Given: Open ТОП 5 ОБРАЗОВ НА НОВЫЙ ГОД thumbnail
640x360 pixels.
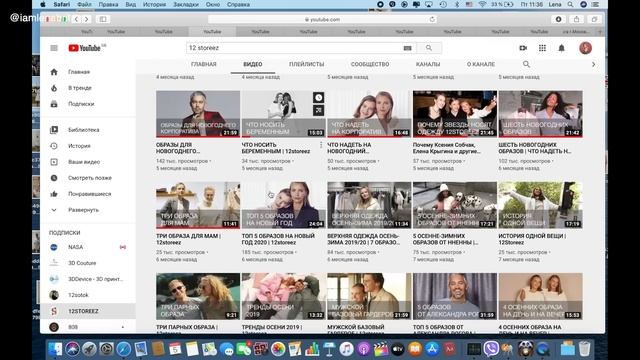Looking at the screenshot, I should (x=283, y=205).
